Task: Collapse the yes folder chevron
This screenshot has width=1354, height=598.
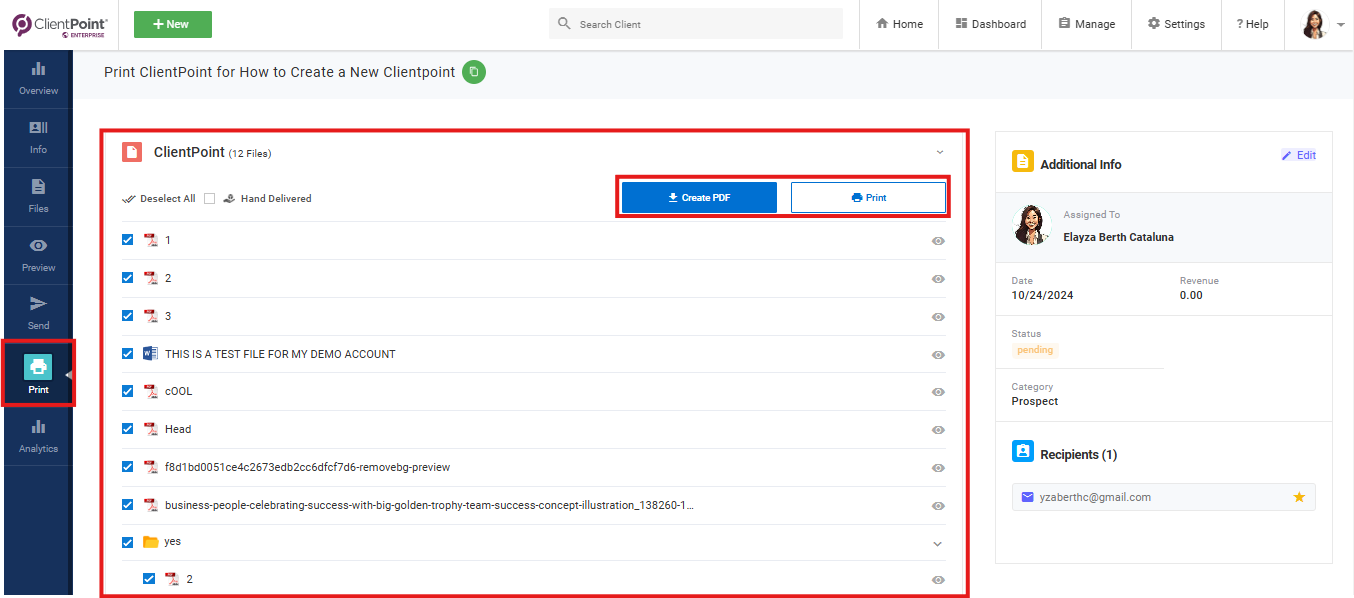Action: click(937, 544)
